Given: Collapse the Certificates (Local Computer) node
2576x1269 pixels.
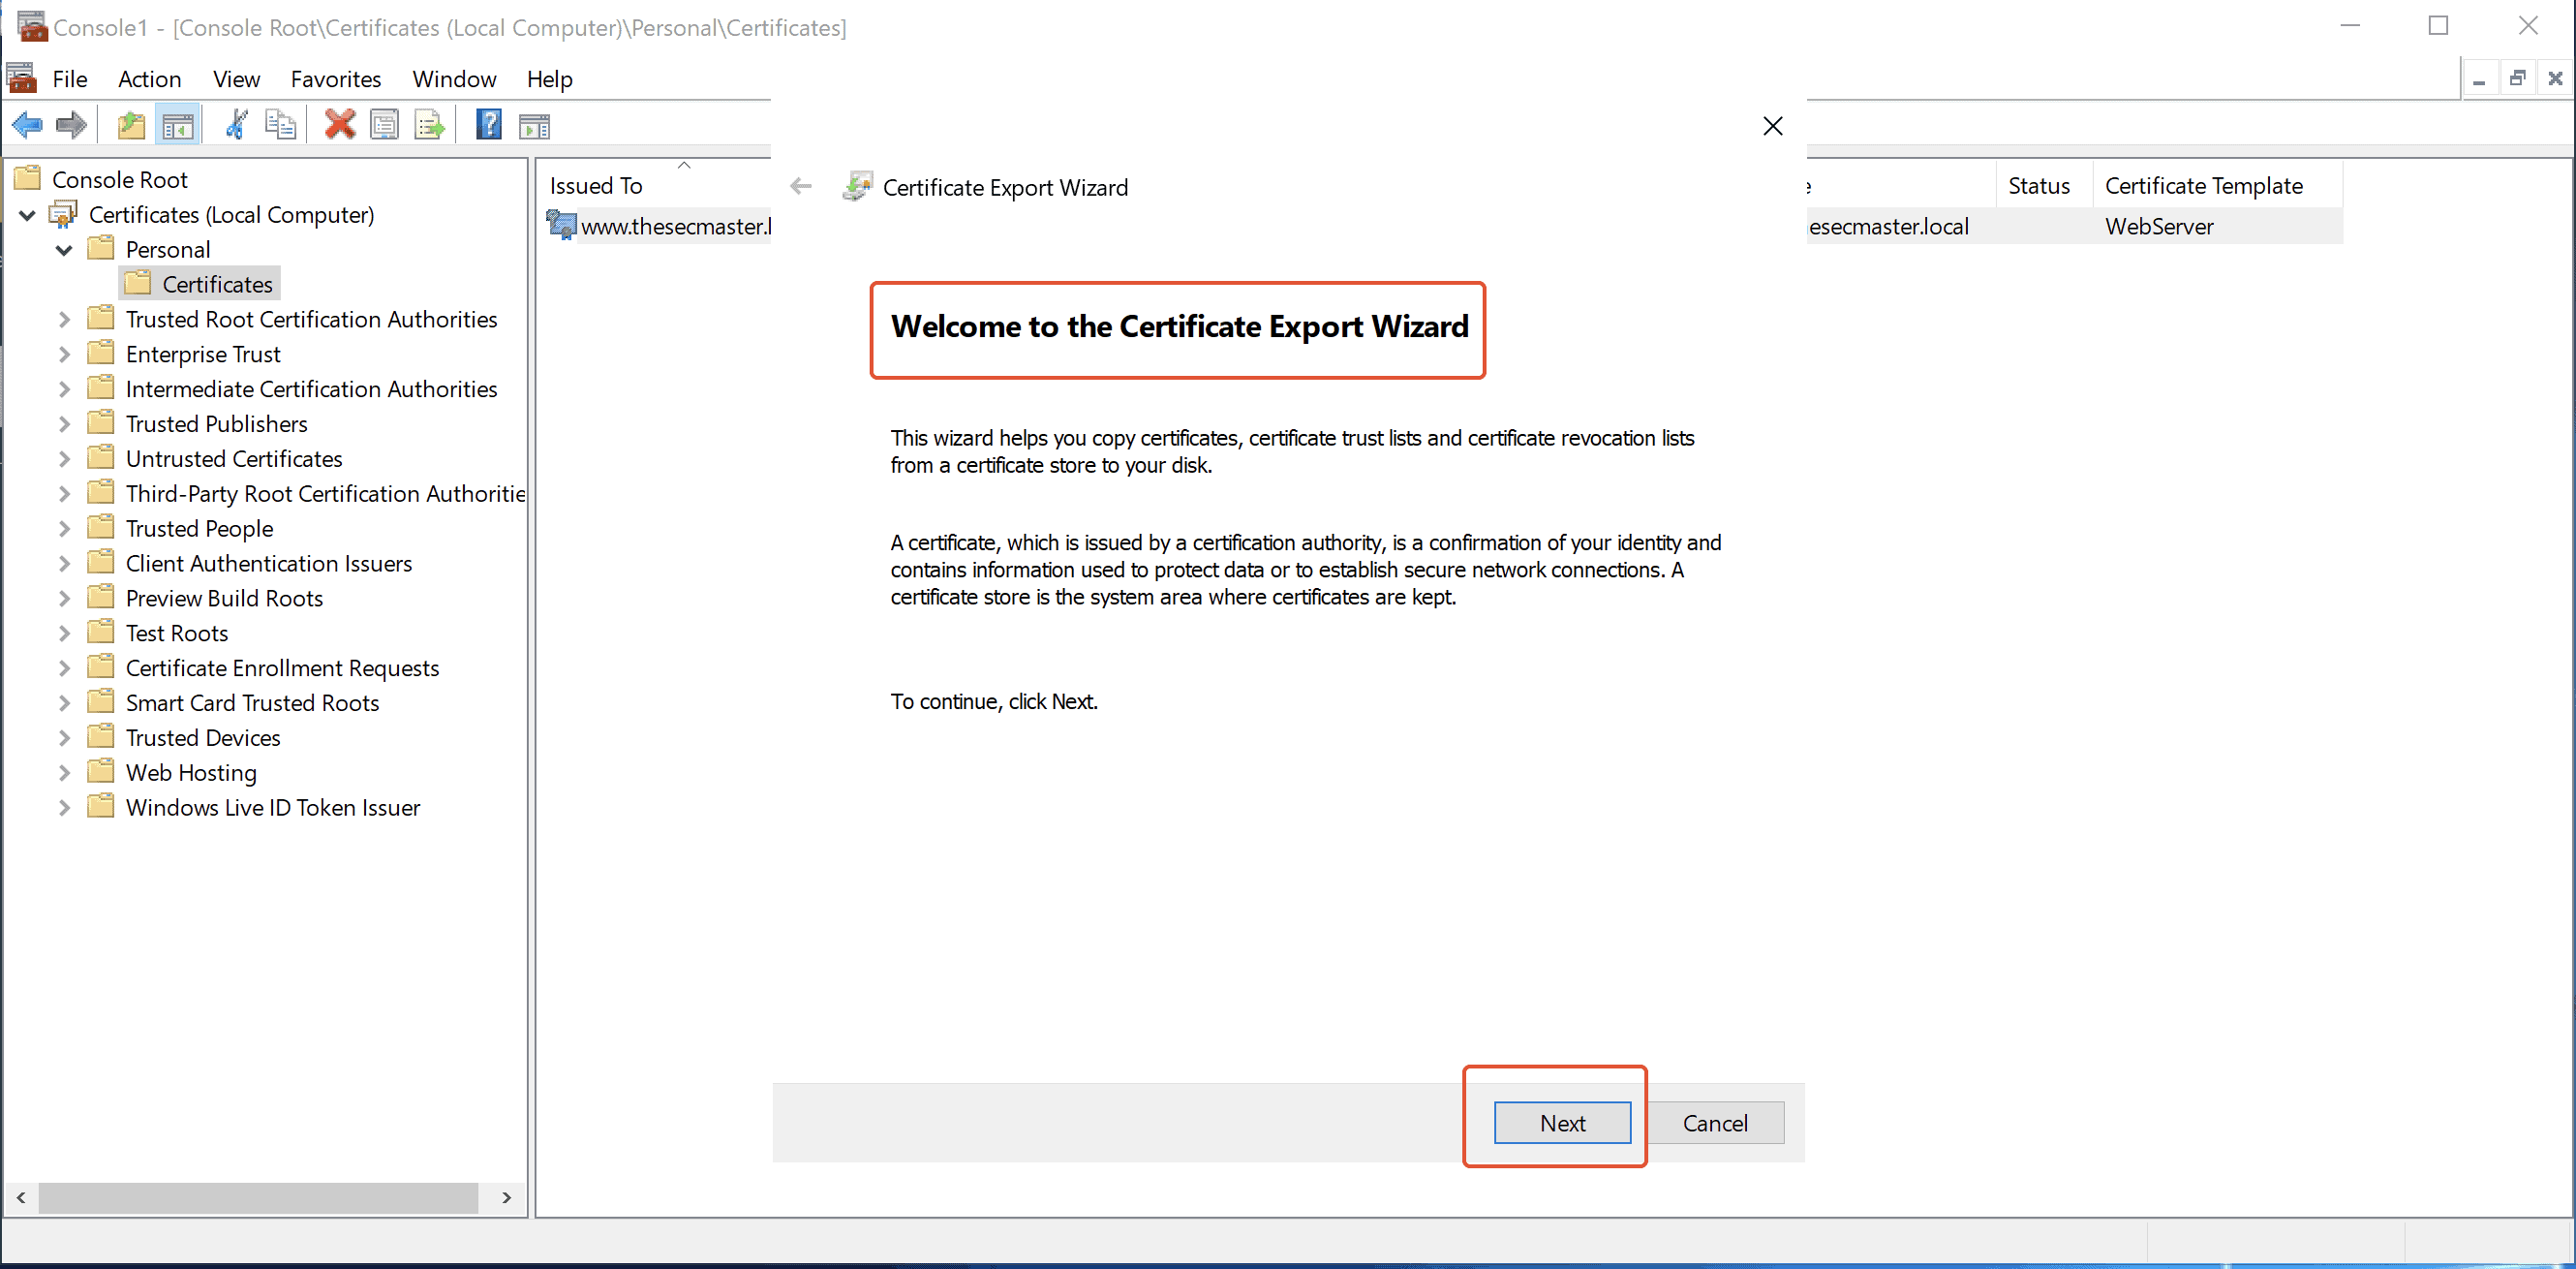Looking at the screenshot, I should pos(28,215).
